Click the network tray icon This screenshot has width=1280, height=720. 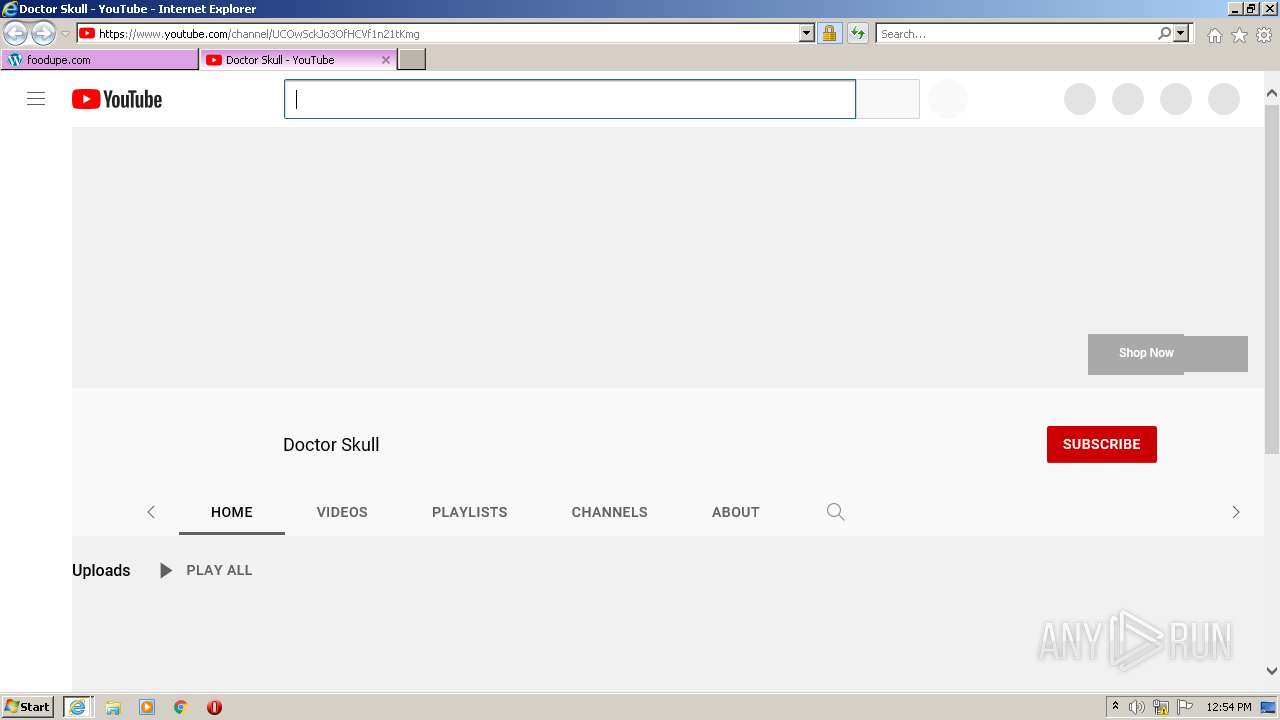tap(1161, 707)
